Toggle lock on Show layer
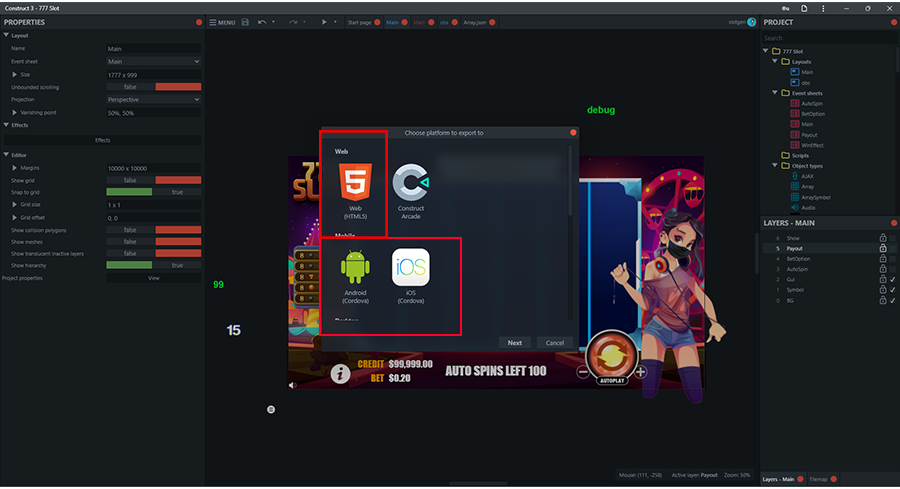 pyautogui.click(x=883, y=238)
